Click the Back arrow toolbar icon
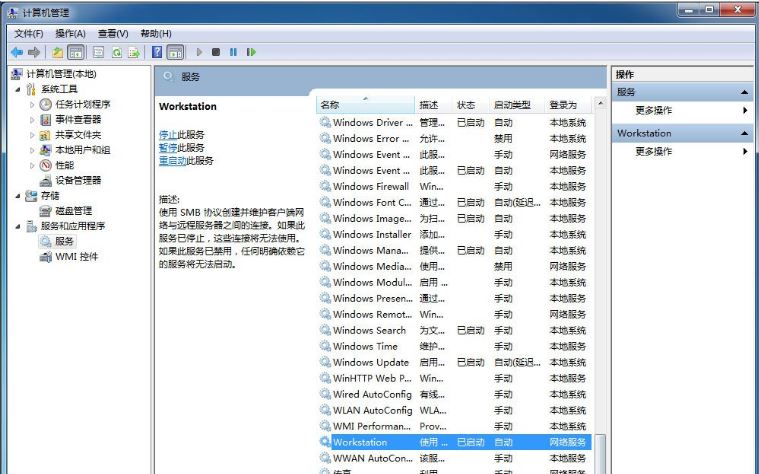 click(17, 52)
